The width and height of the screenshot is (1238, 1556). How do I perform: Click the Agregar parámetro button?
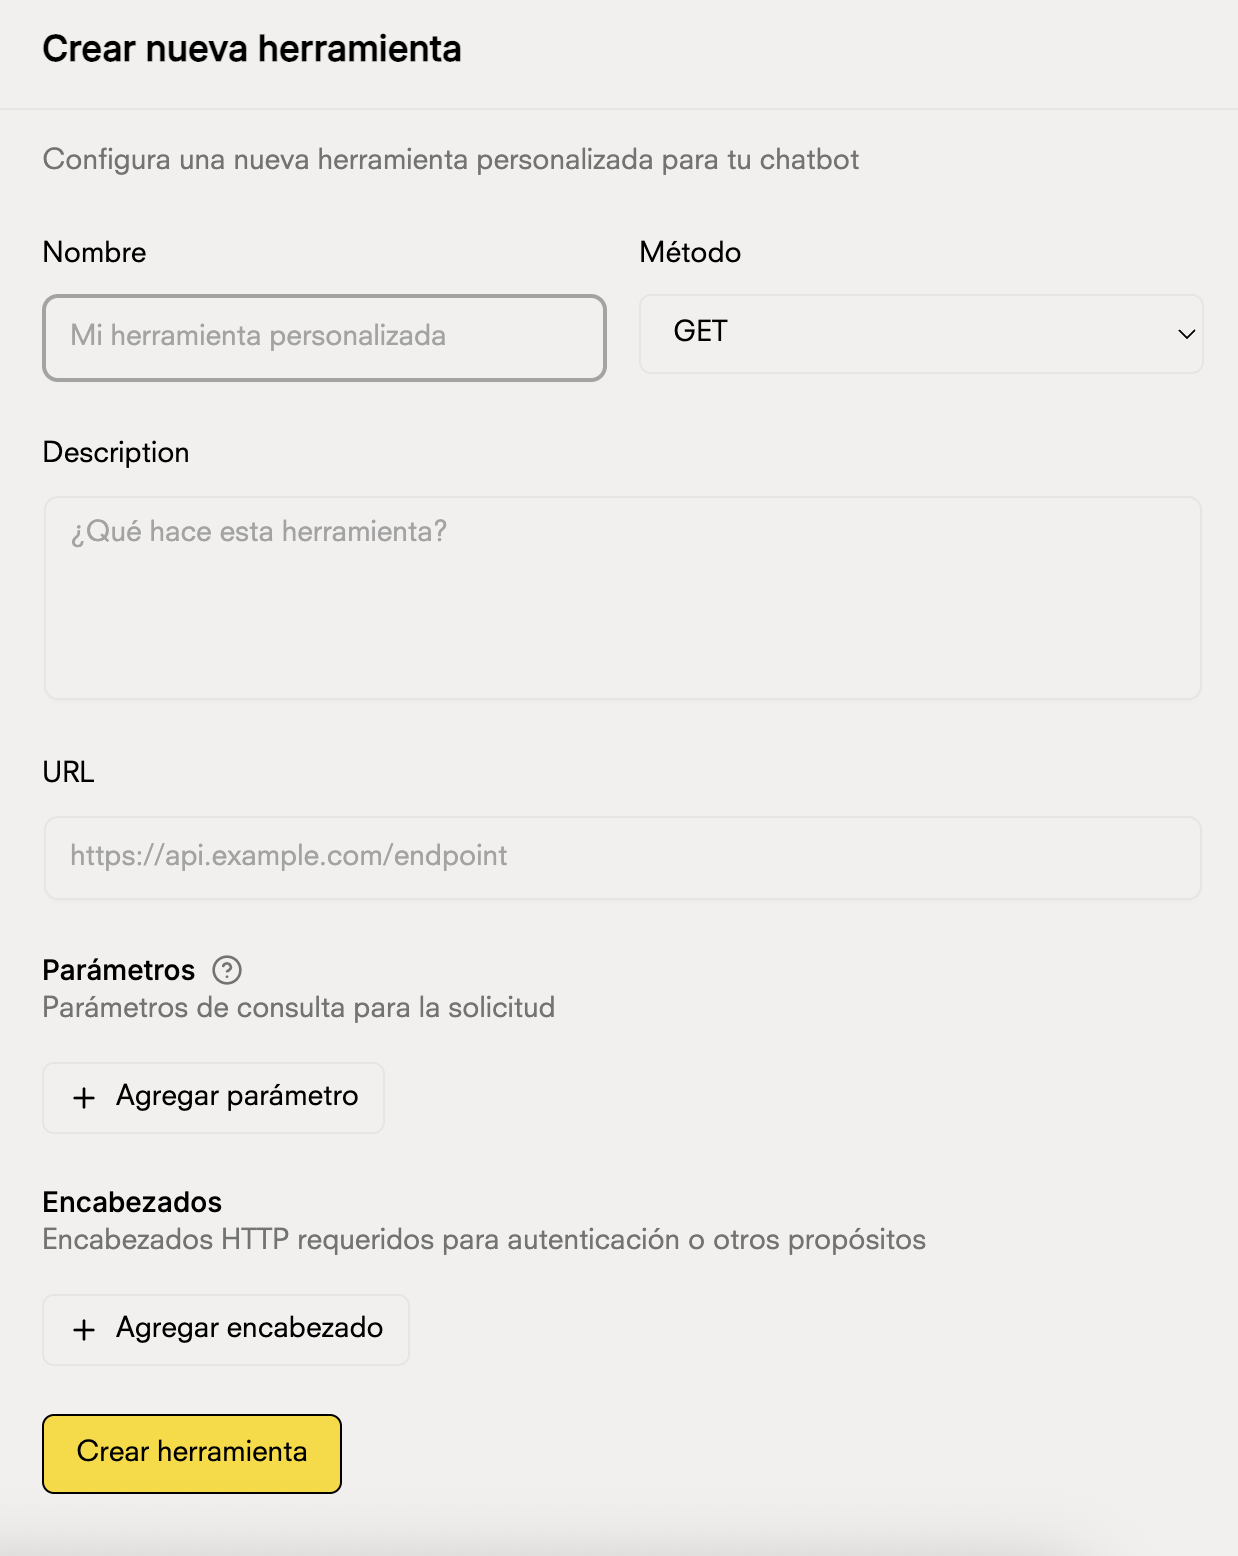click(x=212, y=1097)
